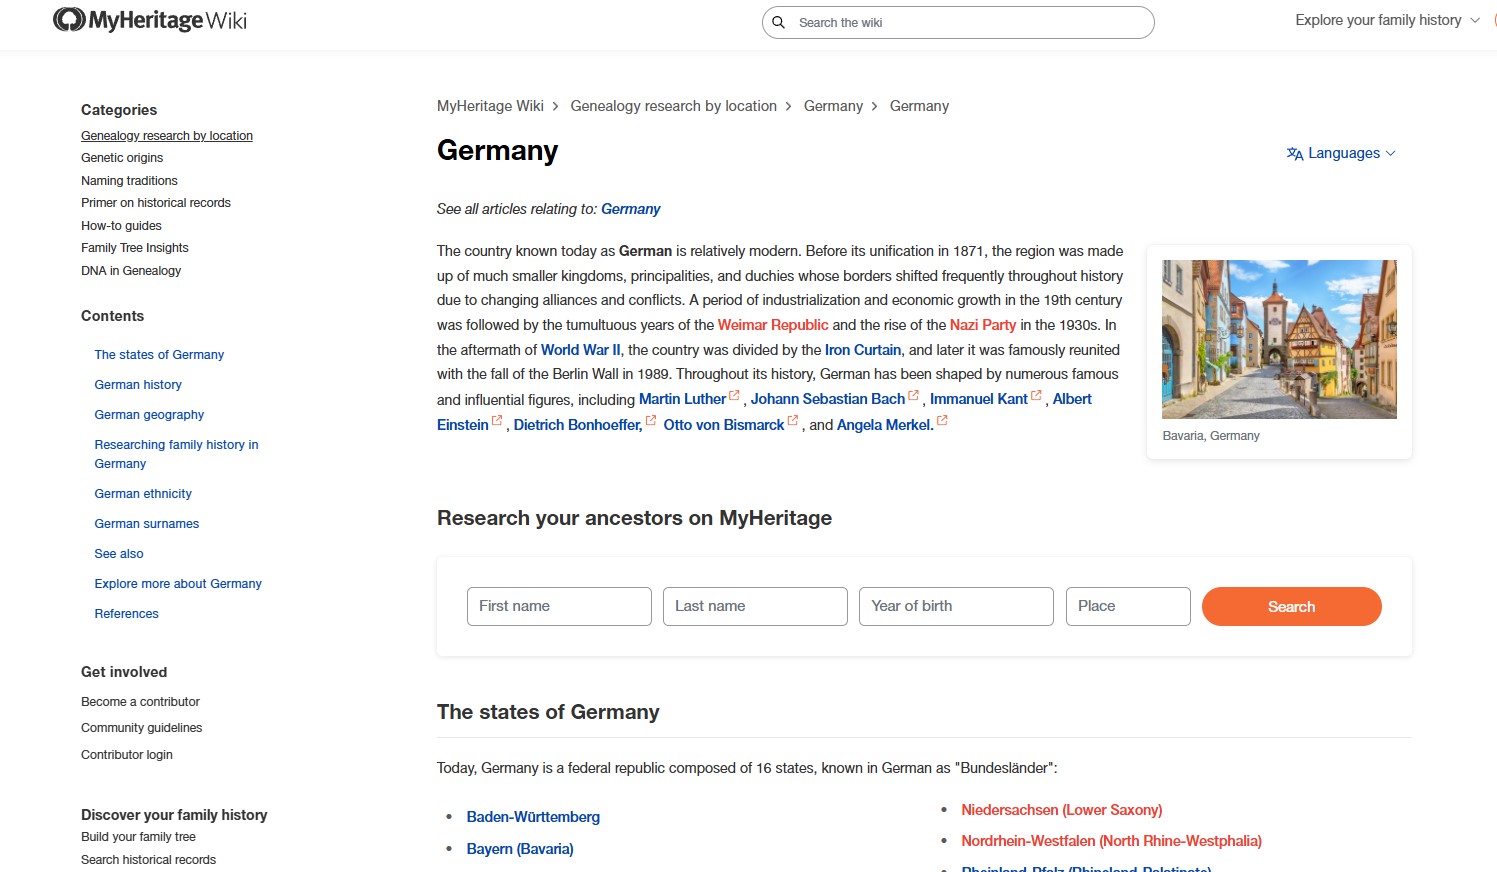Open Otto von Bismarck's external link icon
The height and width of the screenshot is (872, 1497).
pyautogui.click(x=792, y=419)
